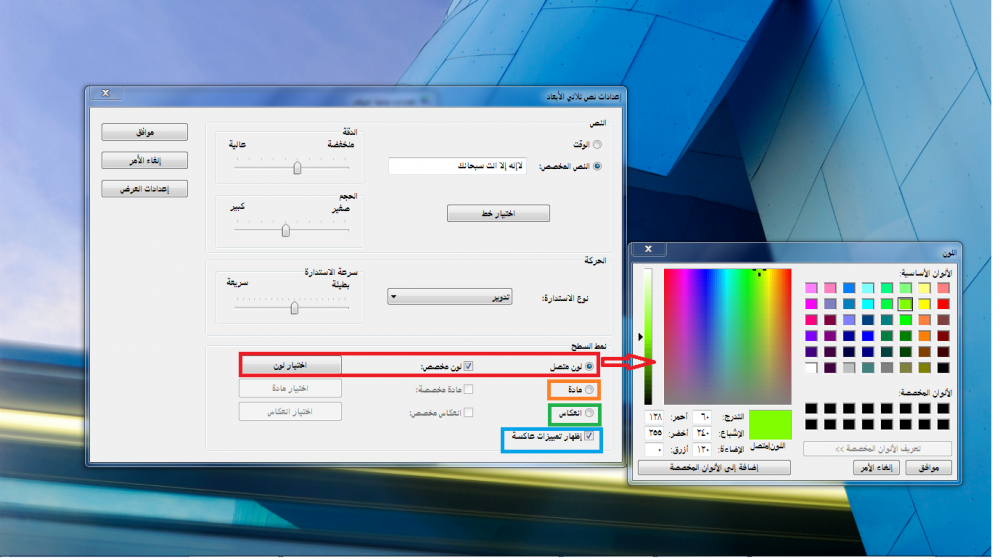This screenshot has height=560, width=1000.
Task: Pick the white swatch in basic colors
Action: pyautogui.click(x=811, y=367)
